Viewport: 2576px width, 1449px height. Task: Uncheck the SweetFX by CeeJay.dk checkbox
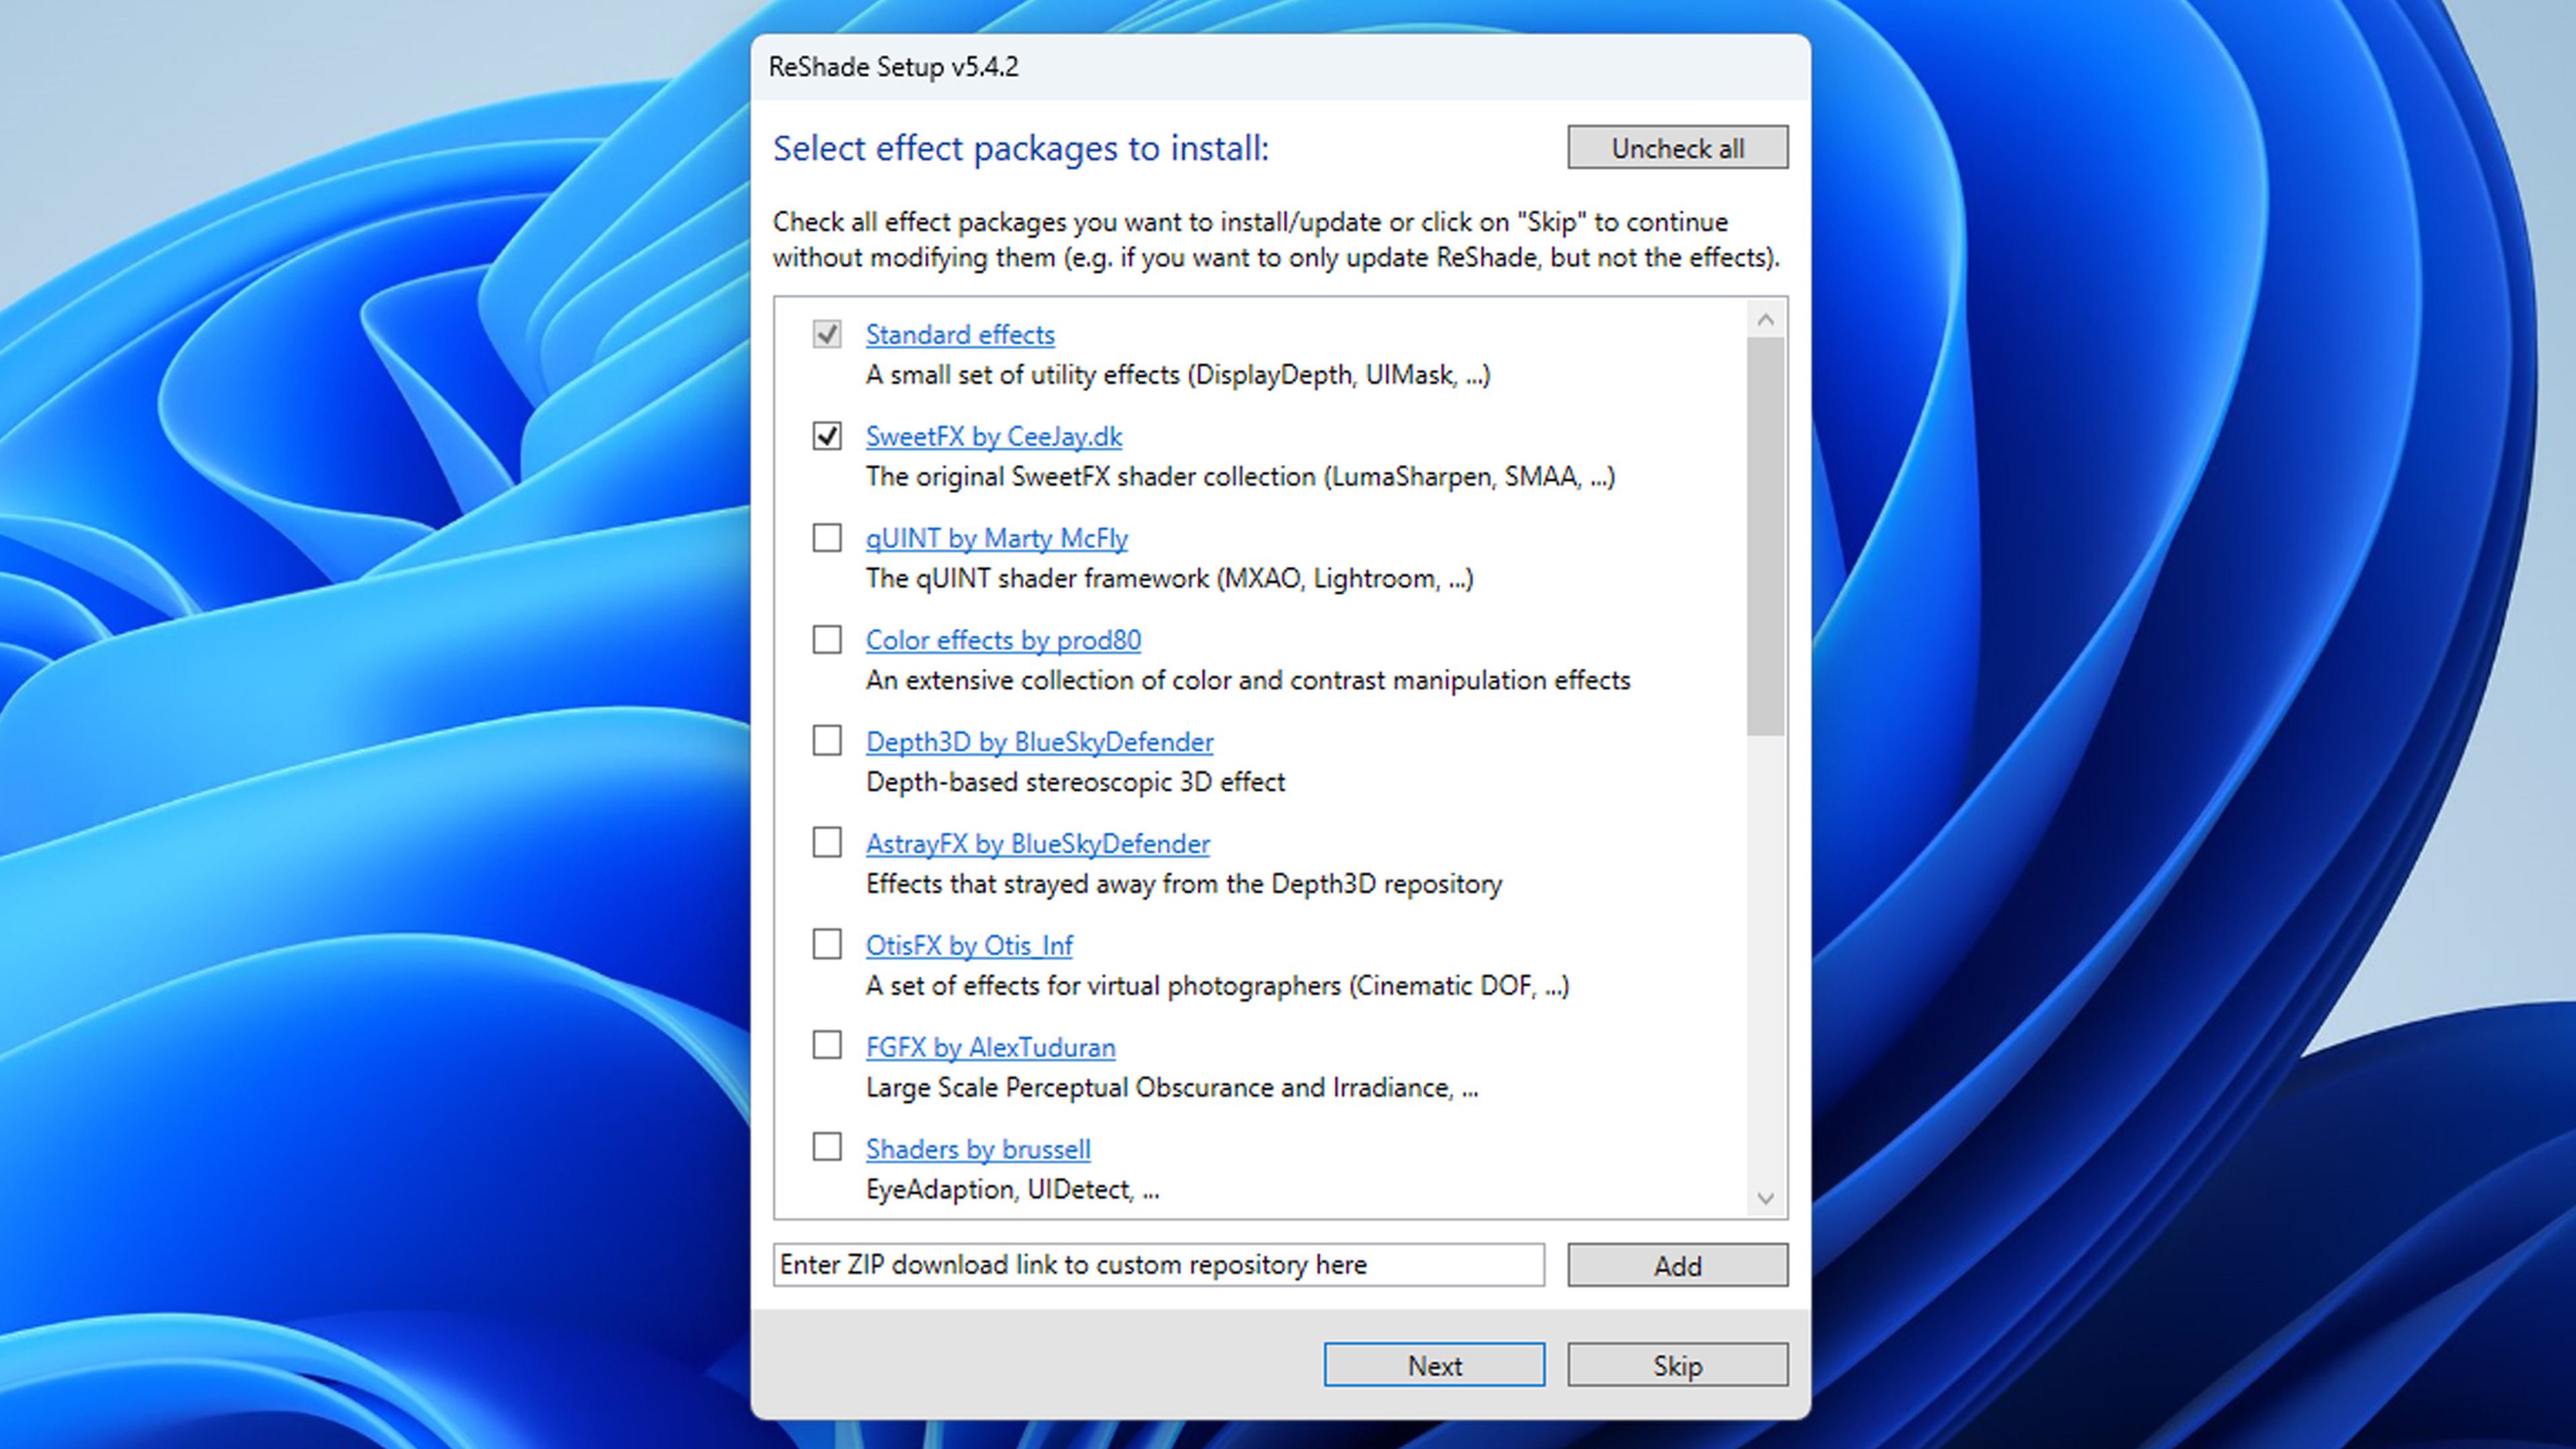coord(827,436)
